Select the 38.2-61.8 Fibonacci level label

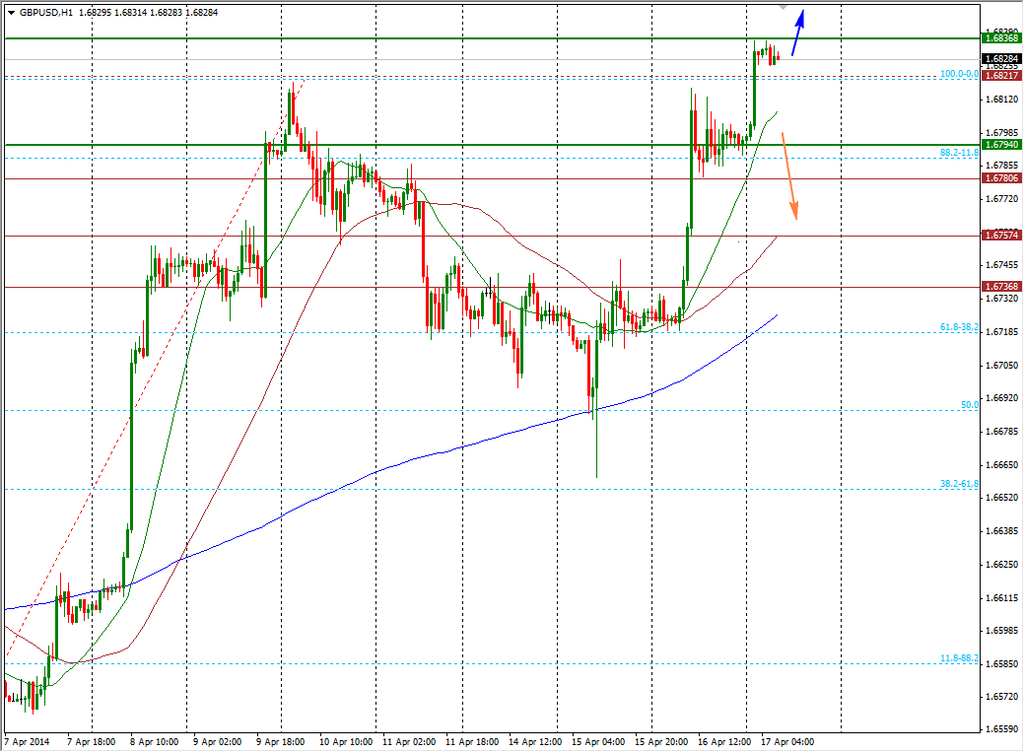958,483
